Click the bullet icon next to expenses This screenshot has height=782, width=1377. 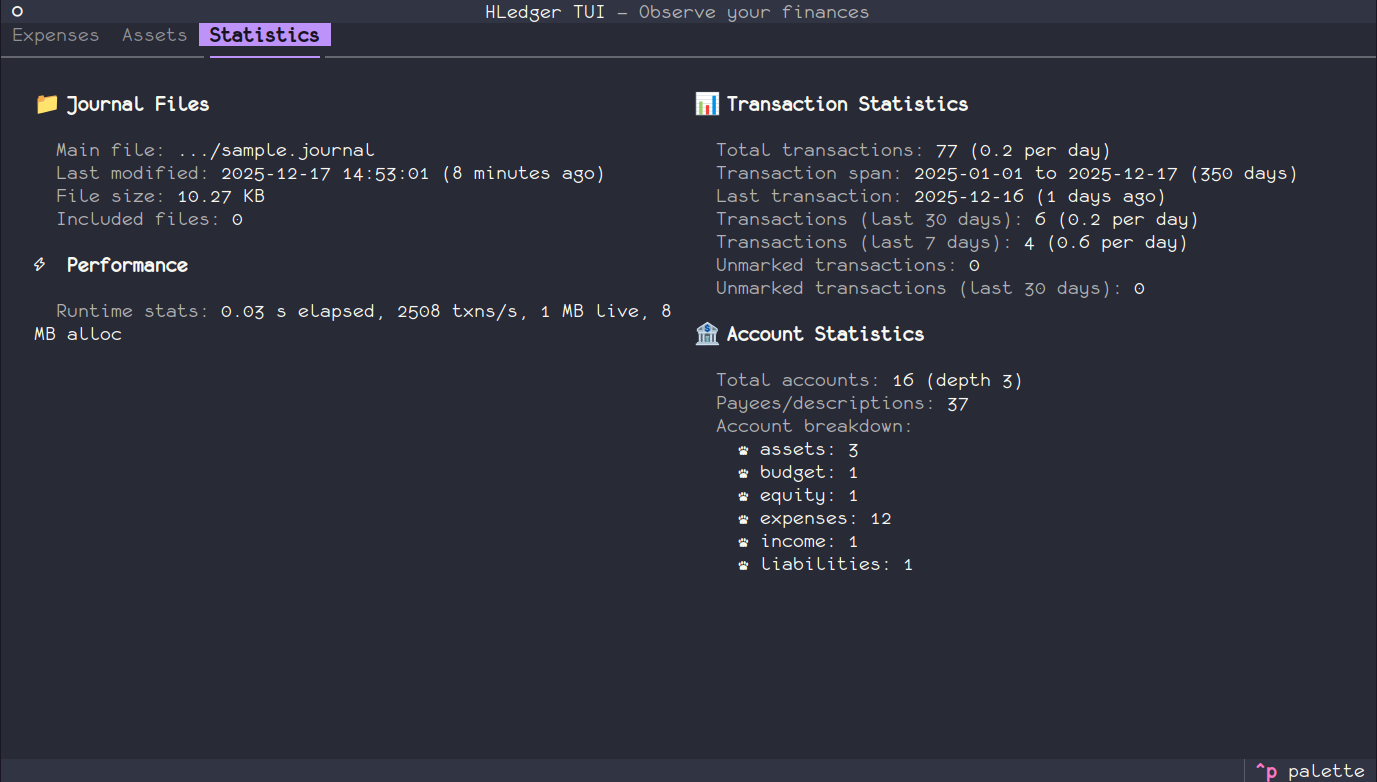743,519
